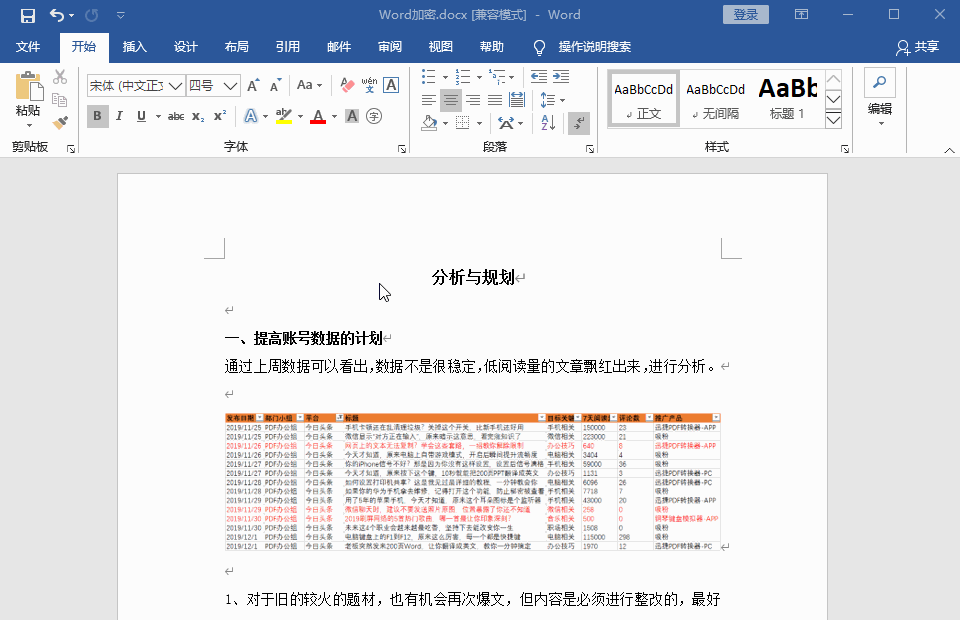Image resolution: width=960 pixels, height=620 pixels.
Task: Toggle bold formatting on selected text
Action: coord(96,117)
